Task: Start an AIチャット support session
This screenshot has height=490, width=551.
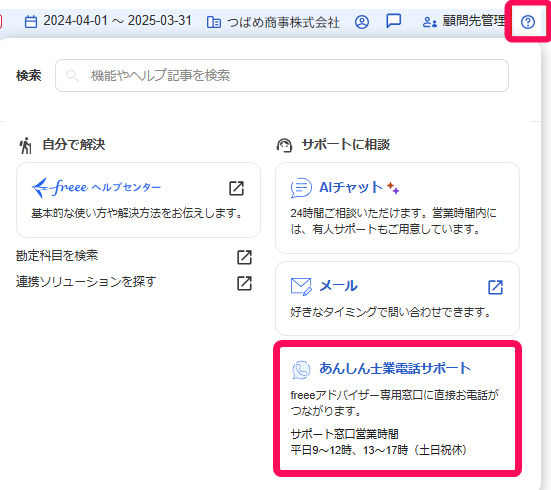Action: (x=397, y=208)
